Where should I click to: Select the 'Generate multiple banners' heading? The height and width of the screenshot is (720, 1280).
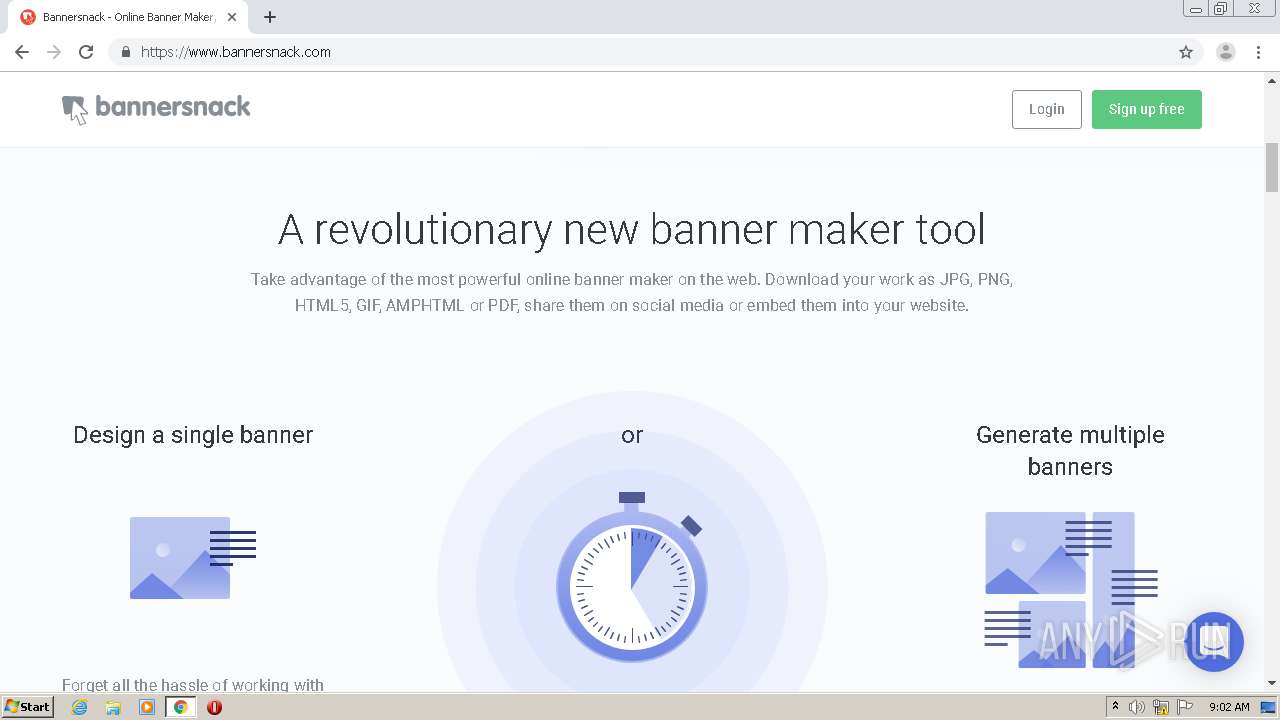point(1070,451)
